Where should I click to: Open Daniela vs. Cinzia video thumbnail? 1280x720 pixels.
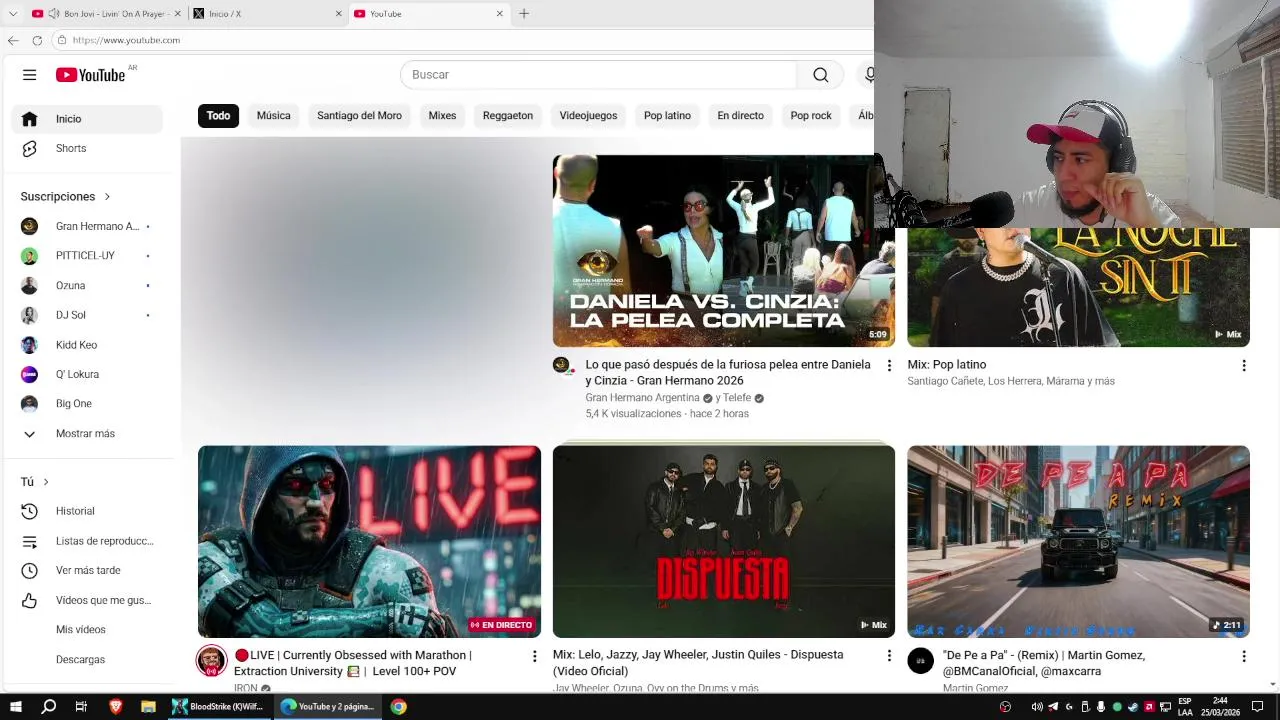coord(723,251)
